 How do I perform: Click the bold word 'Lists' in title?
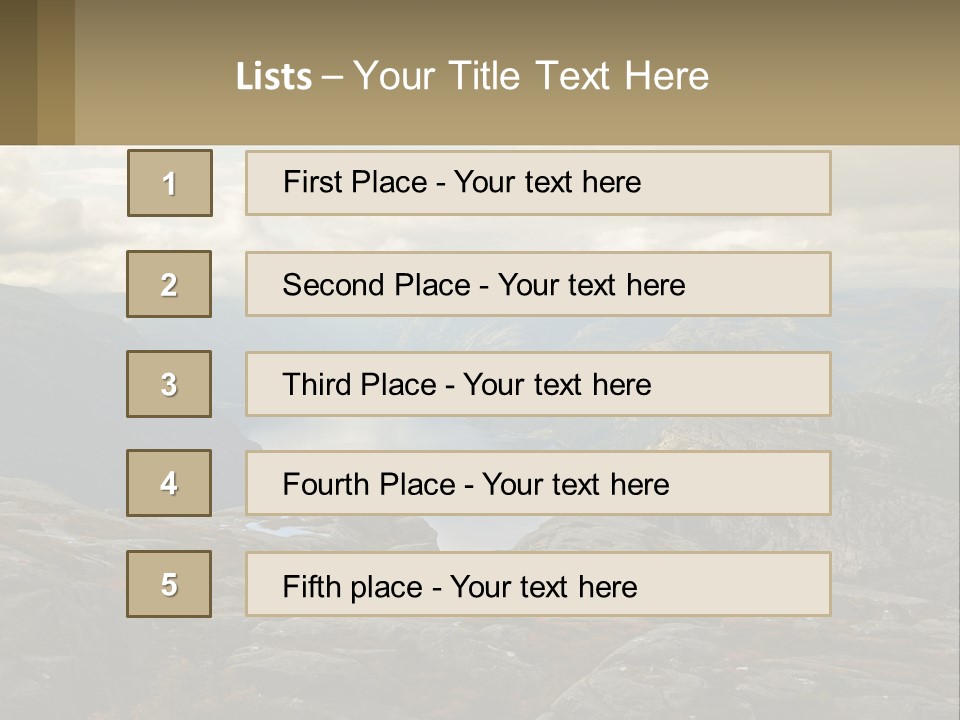(274, 76)
